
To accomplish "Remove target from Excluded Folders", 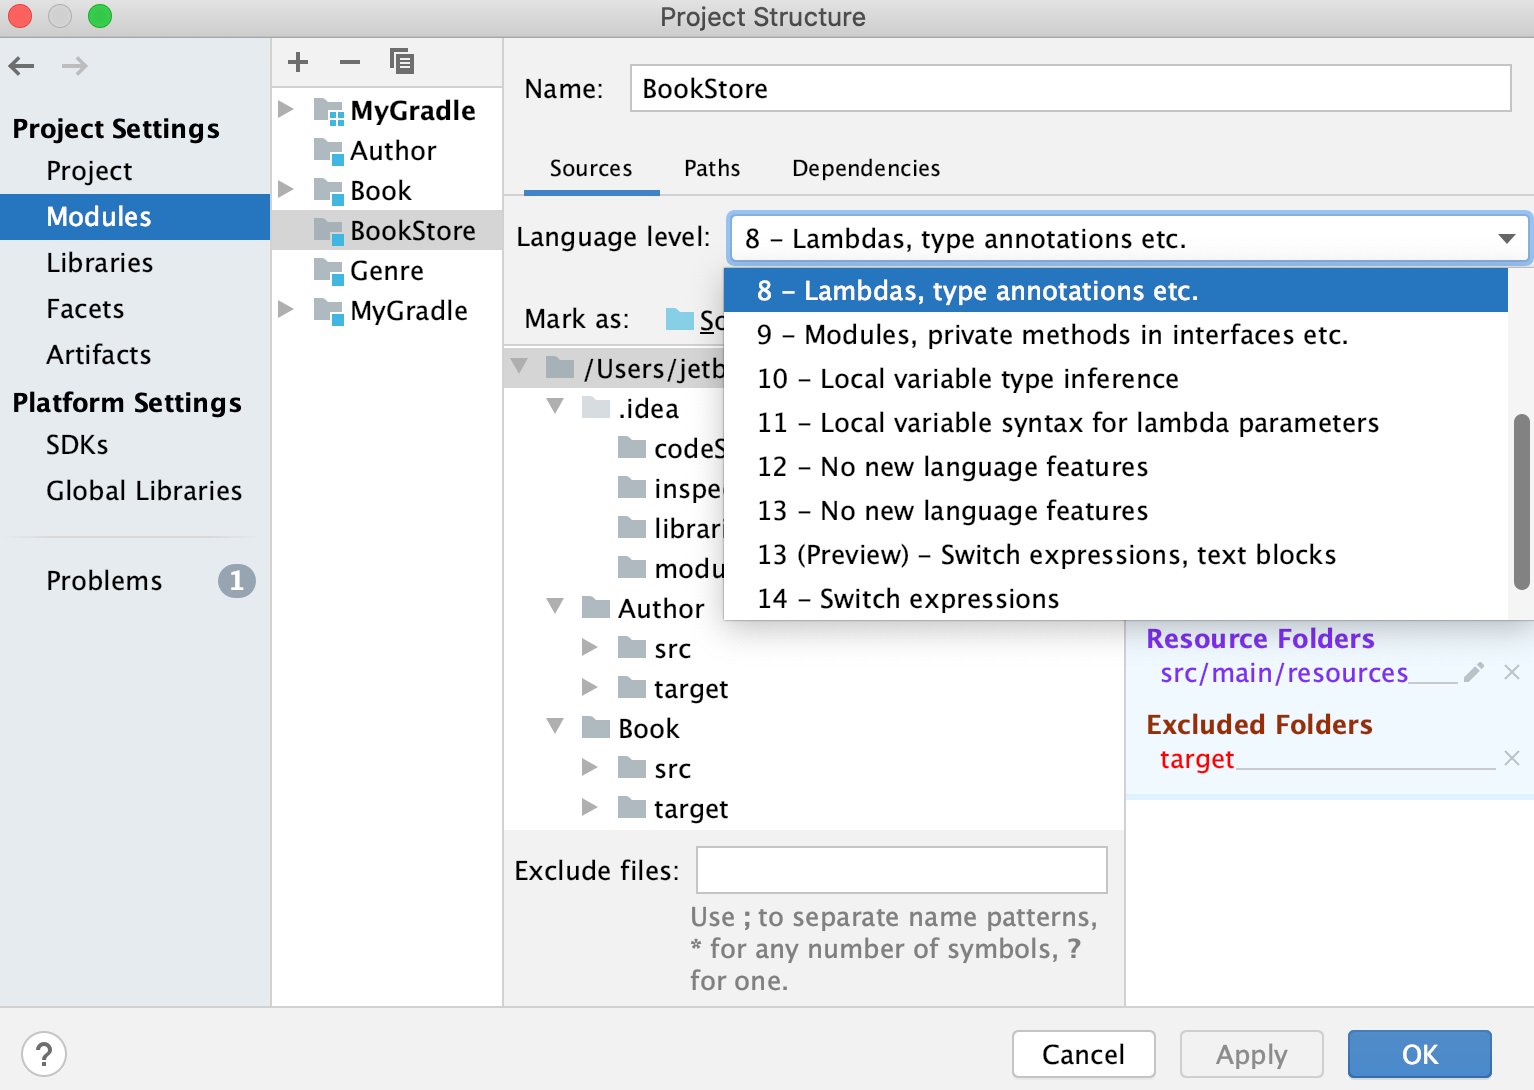I will point(1511,758).
